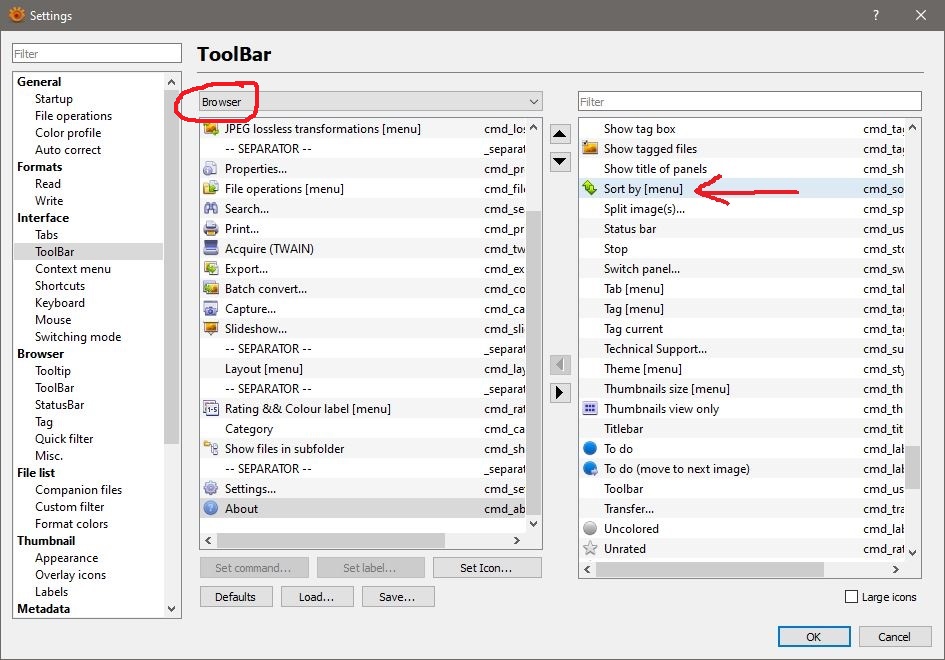
Task: Select the Acquire (TWAIN) scanner icon
Action: click(x=210, y=248)
